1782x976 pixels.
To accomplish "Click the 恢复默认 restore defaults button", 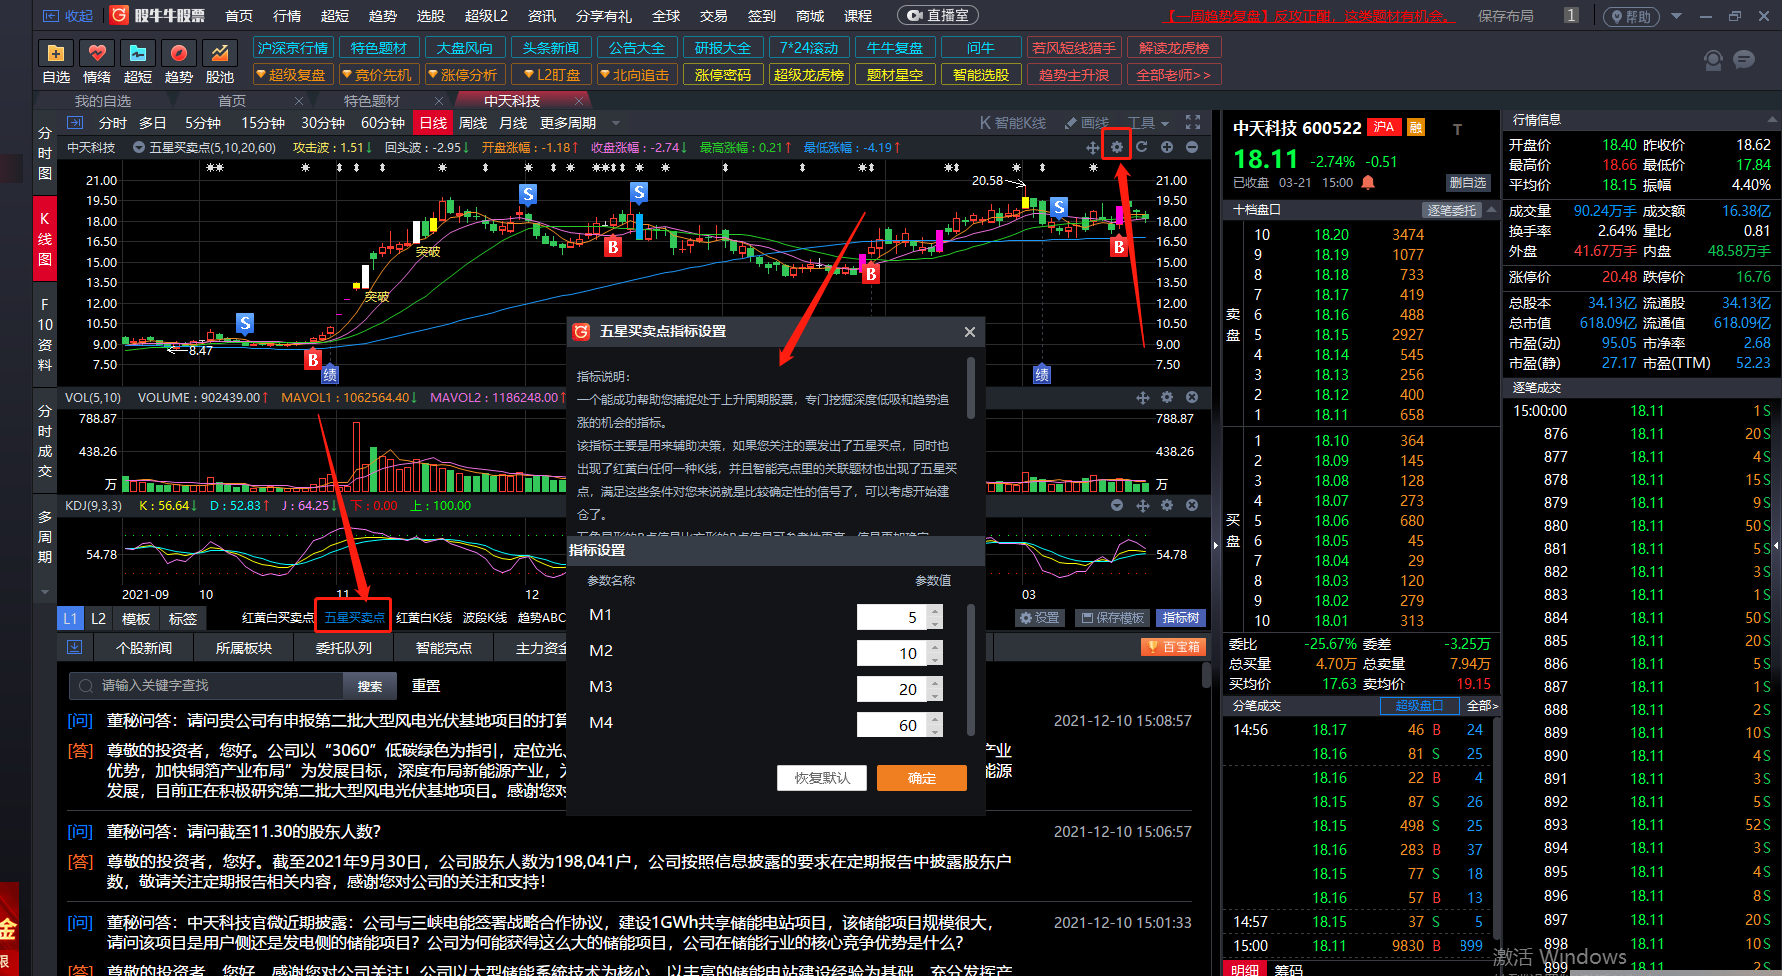I will (822, 778).
